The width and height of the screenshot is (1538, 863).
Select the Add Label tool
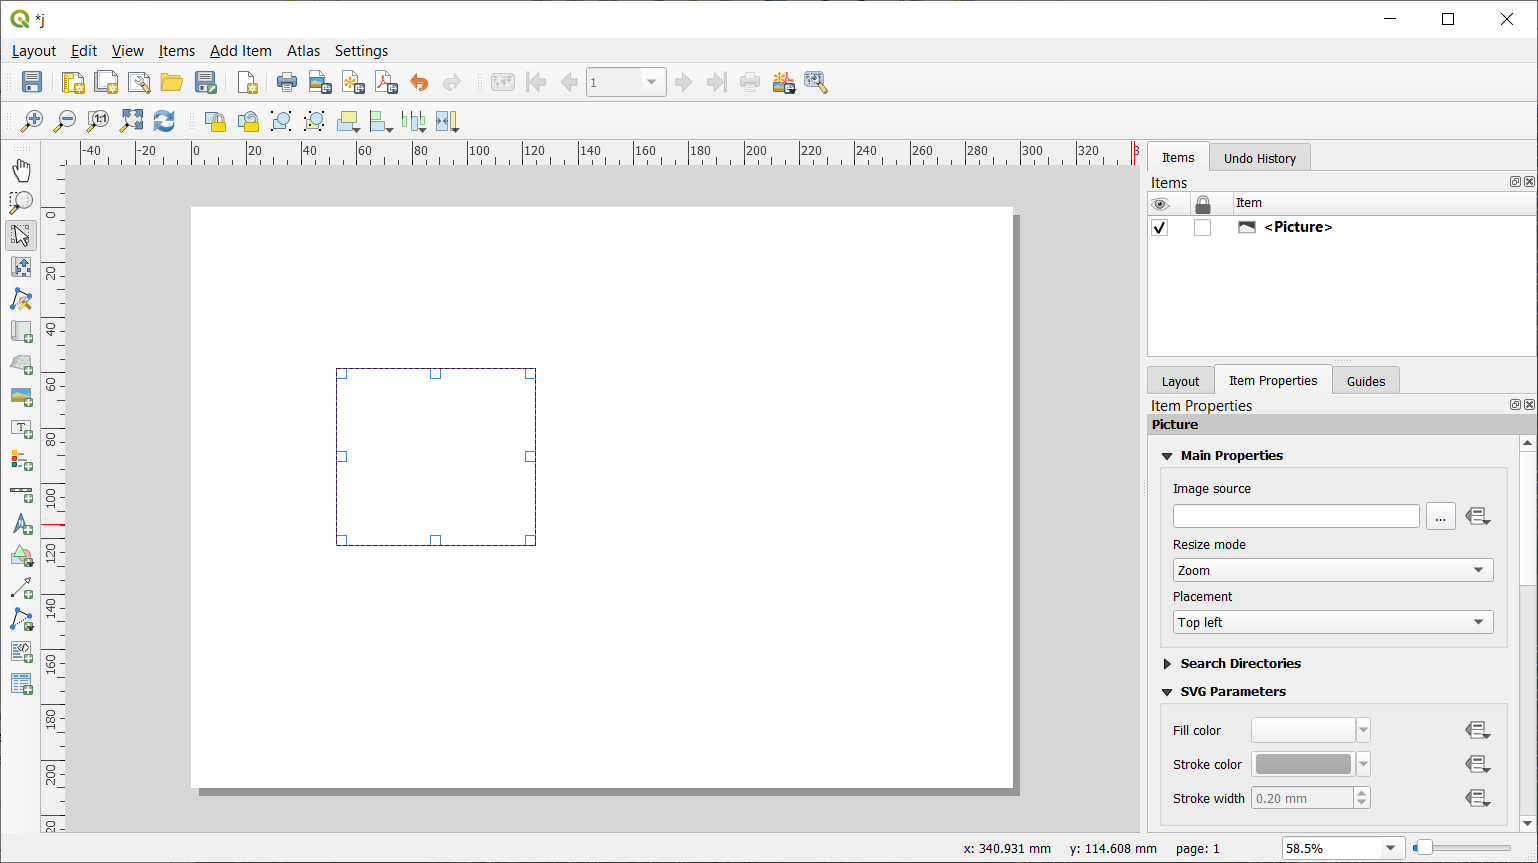(21, 429)
